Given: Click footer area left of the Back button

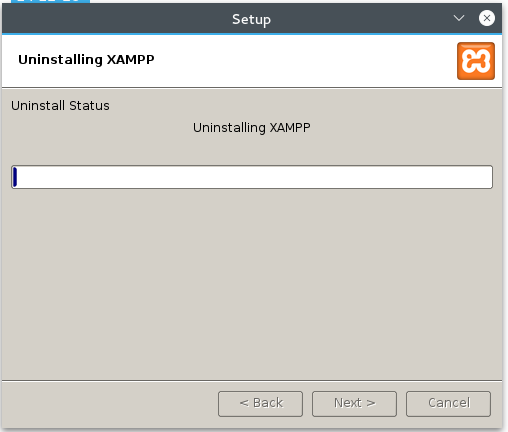Looking at the screenshot, I should [x=110, y=404].
